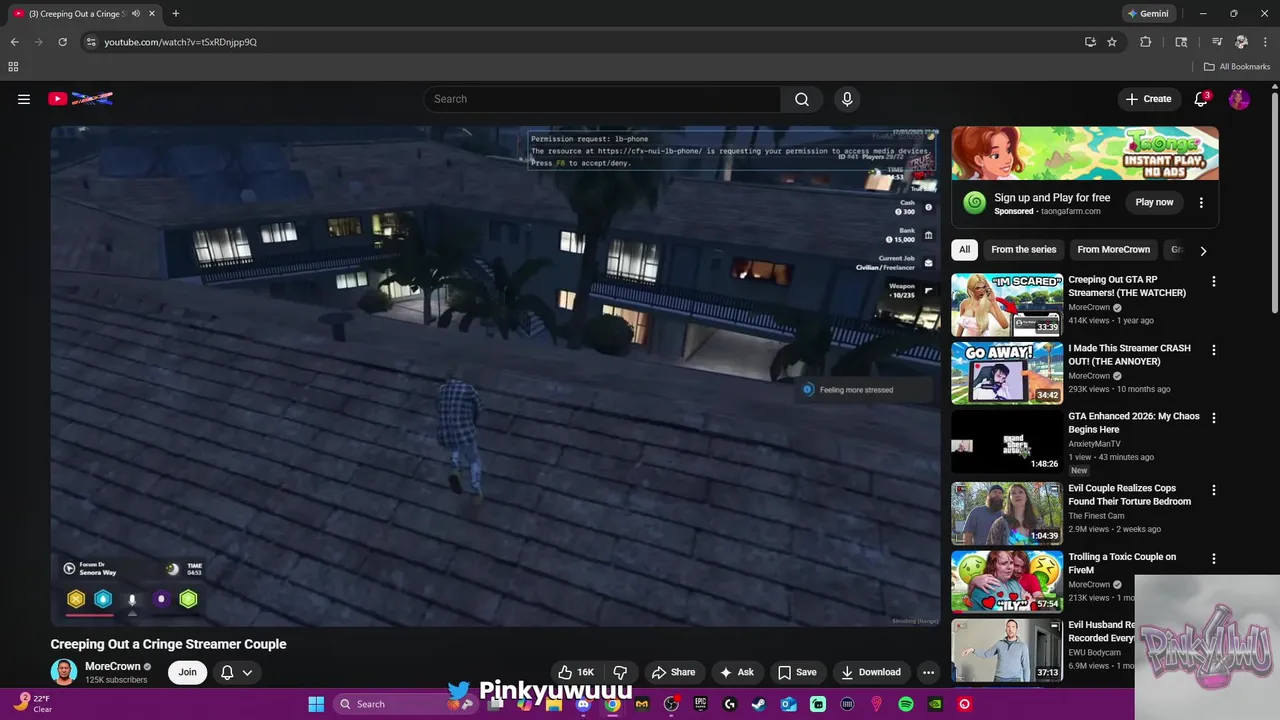Open the Taonga ad banner image
Image resolution: width=1280 pixels, height=720 pixels.
pyautogui.click(x=1085, y=153)
